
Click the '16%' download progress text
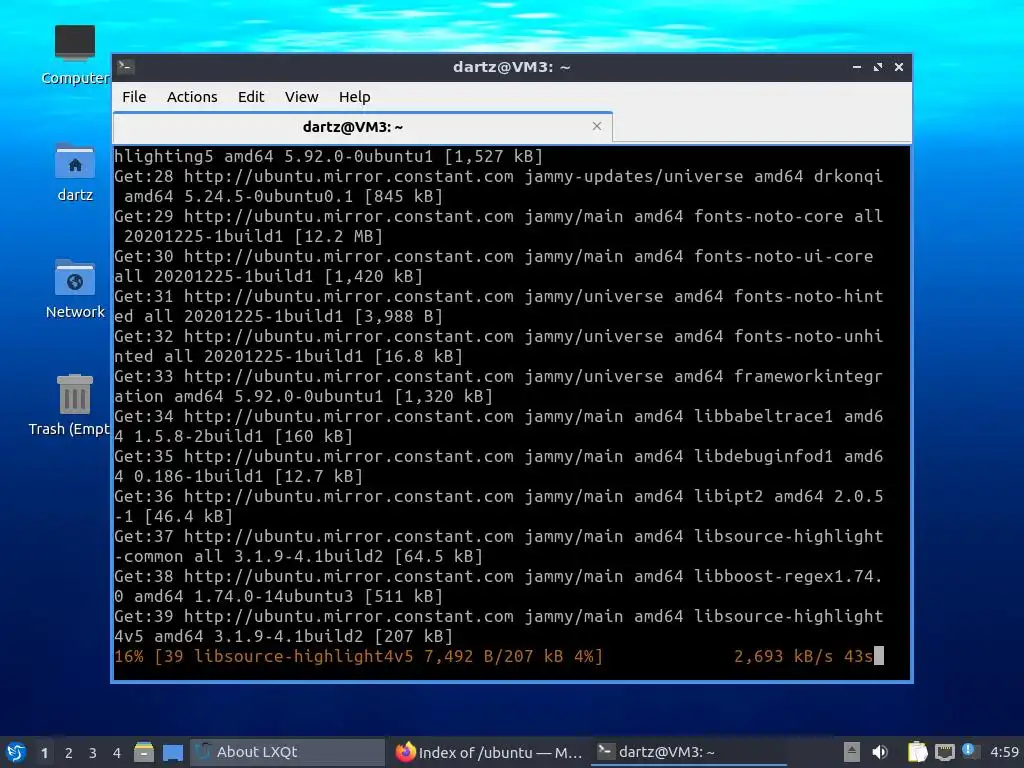pos(129,656)
